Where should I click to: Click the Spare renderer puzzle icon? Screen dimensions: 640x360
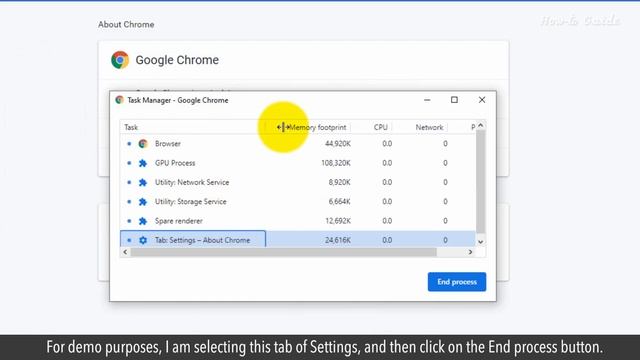click(143, 221)
